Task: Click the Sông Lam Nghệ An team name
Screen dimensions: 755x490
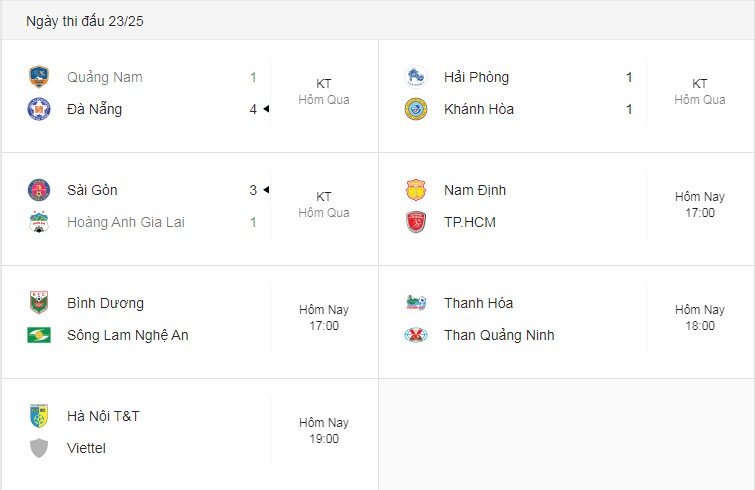Action: pos(128,335)
